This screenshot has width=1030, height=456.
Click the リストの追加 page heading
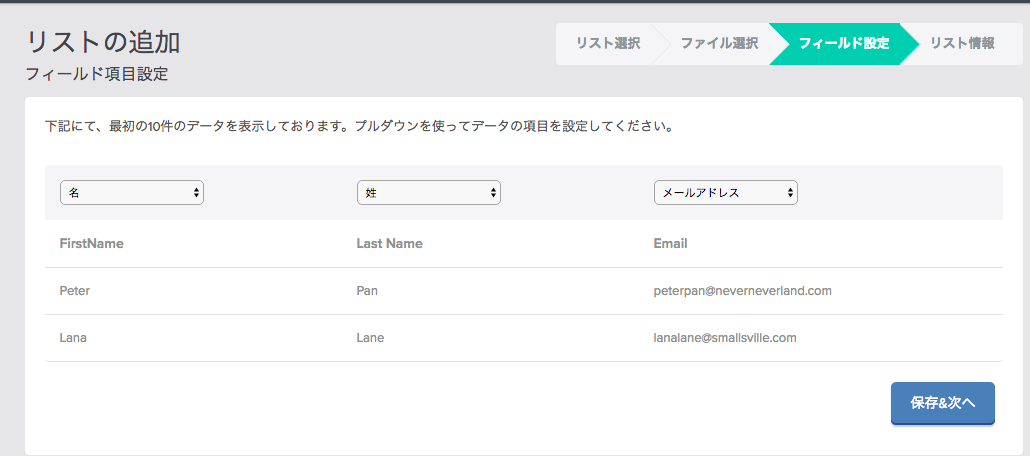click(x=103, y=43)
